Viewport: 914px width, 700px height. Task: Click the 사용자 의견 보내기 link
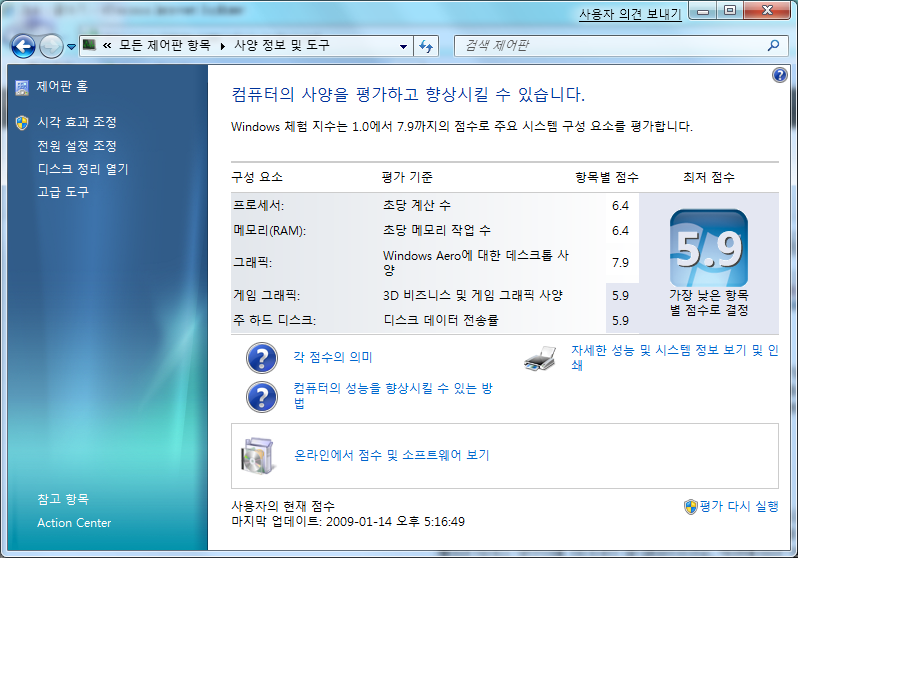coord(630,14)
